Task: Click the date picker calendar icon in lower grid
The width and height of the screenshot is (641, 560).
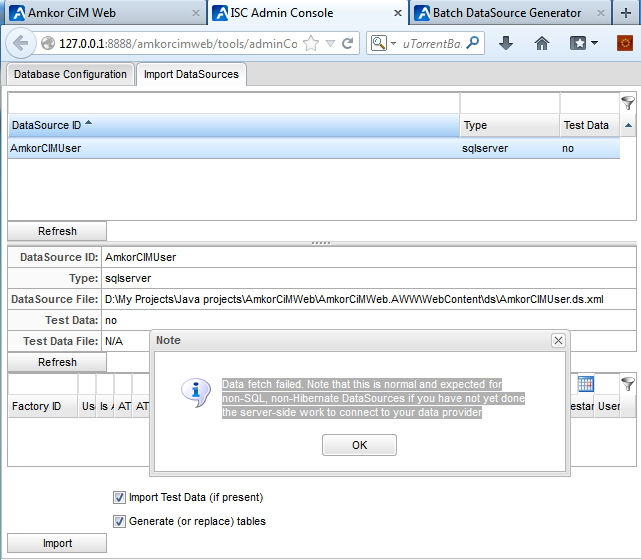Action: 586,384
